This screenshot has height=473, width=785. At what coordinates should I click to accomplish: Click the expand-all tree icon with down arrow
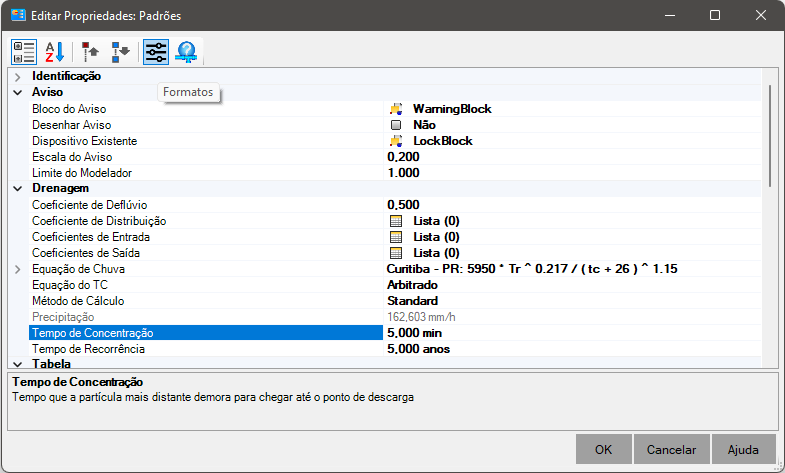coord(120,52)
